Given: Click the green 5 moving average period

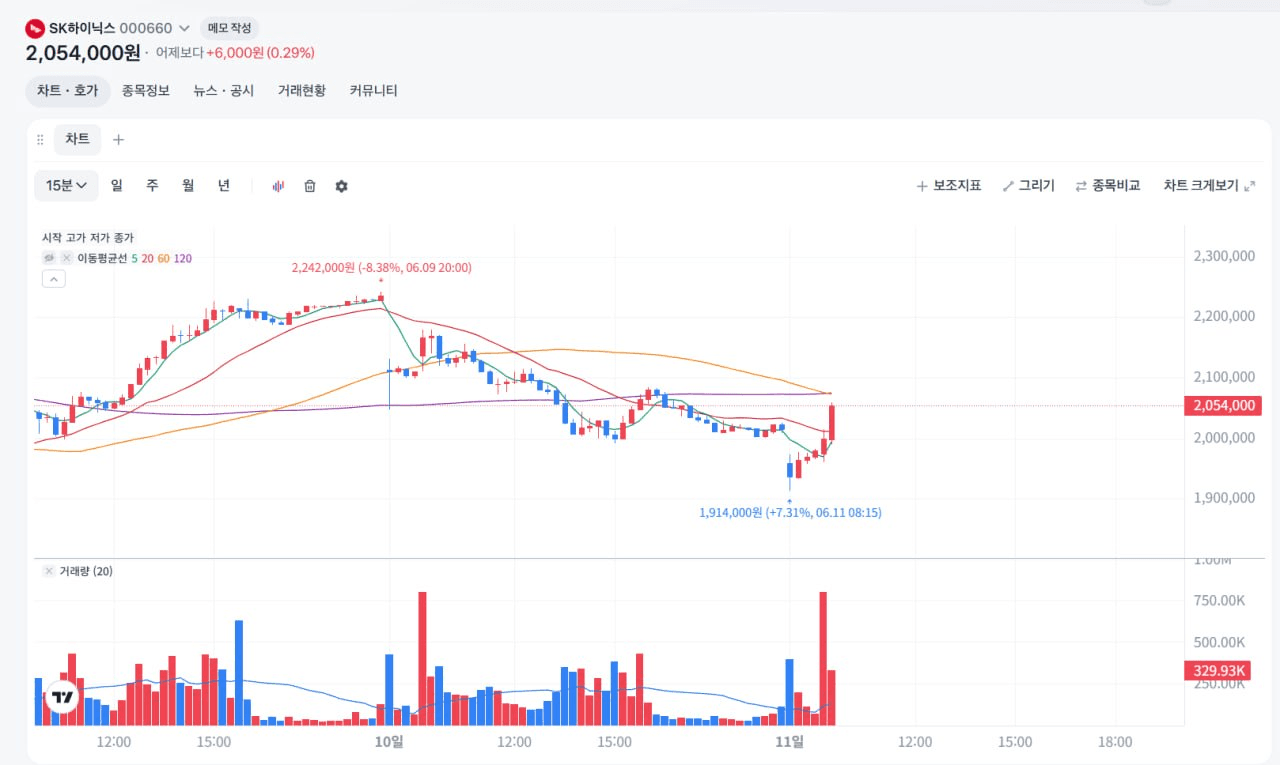Looking at the screenshot, I should pos(136,258).
